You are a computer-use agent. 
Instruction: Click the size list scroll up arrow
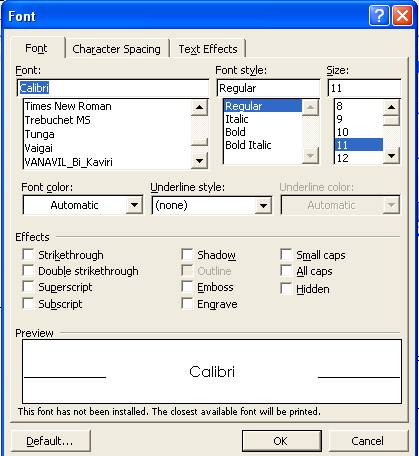click(391, 107)
